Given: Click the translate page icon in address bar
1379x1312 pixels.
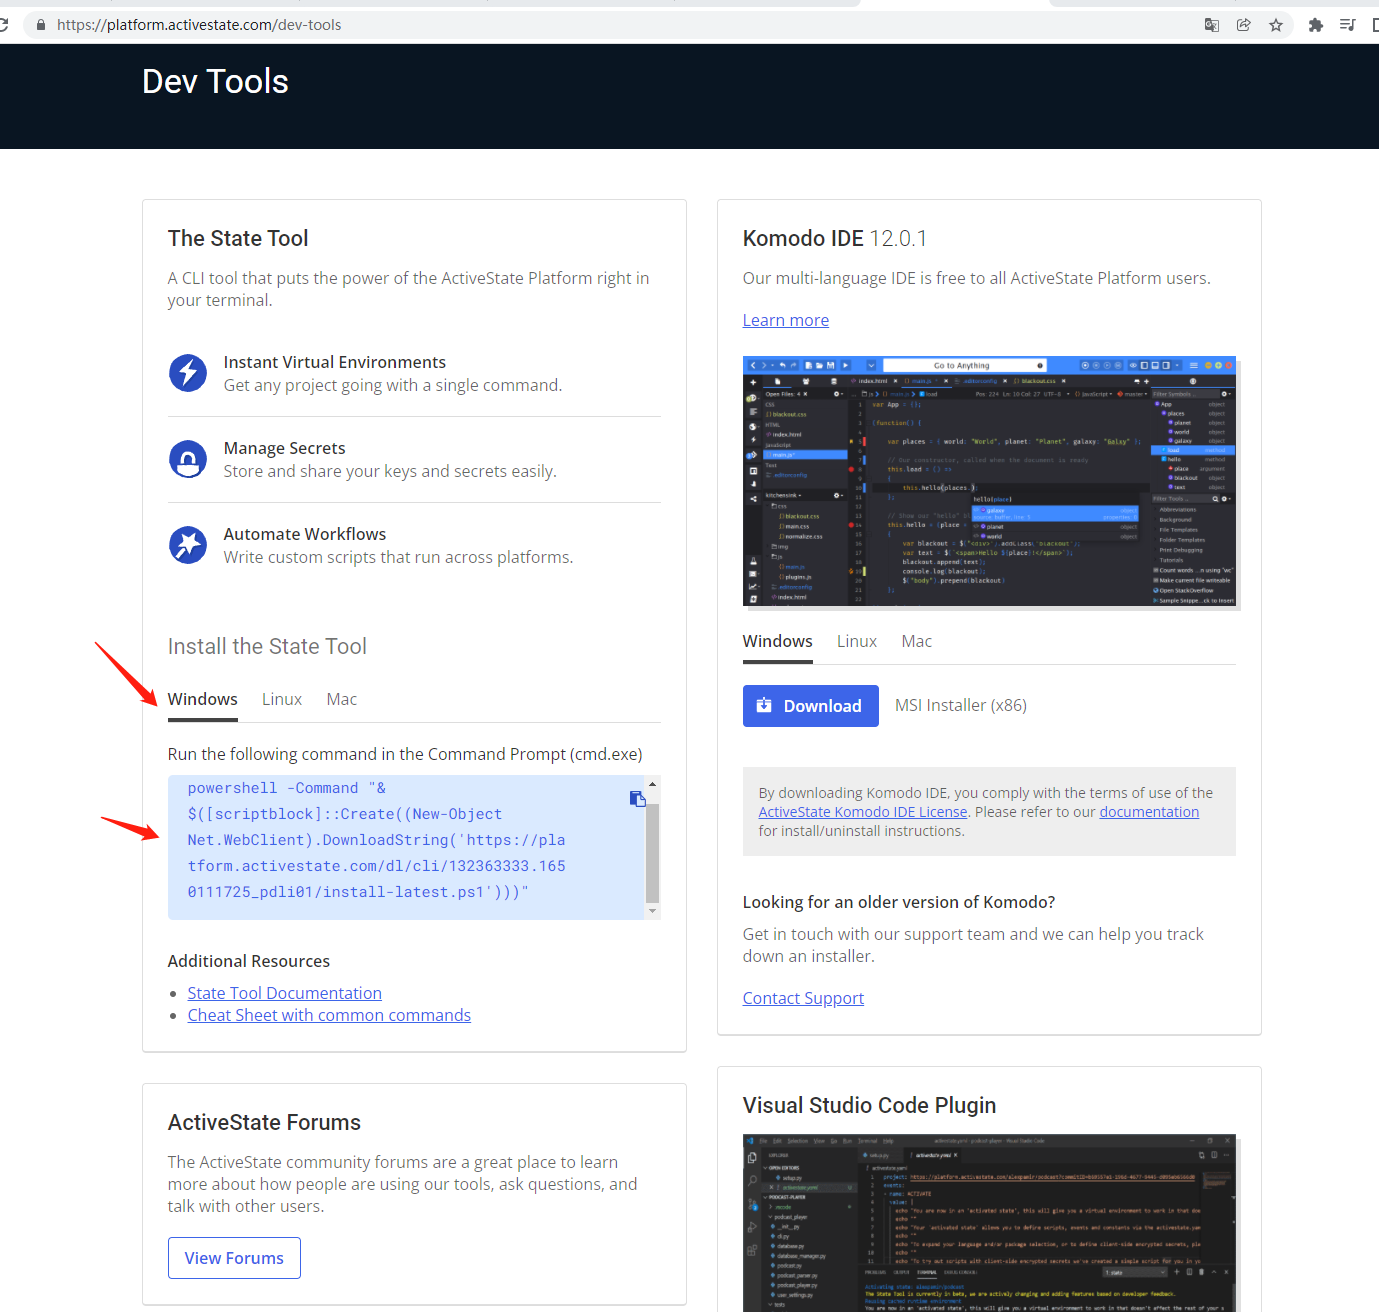Looking at the screenshot, I should tap(1211, 25).
